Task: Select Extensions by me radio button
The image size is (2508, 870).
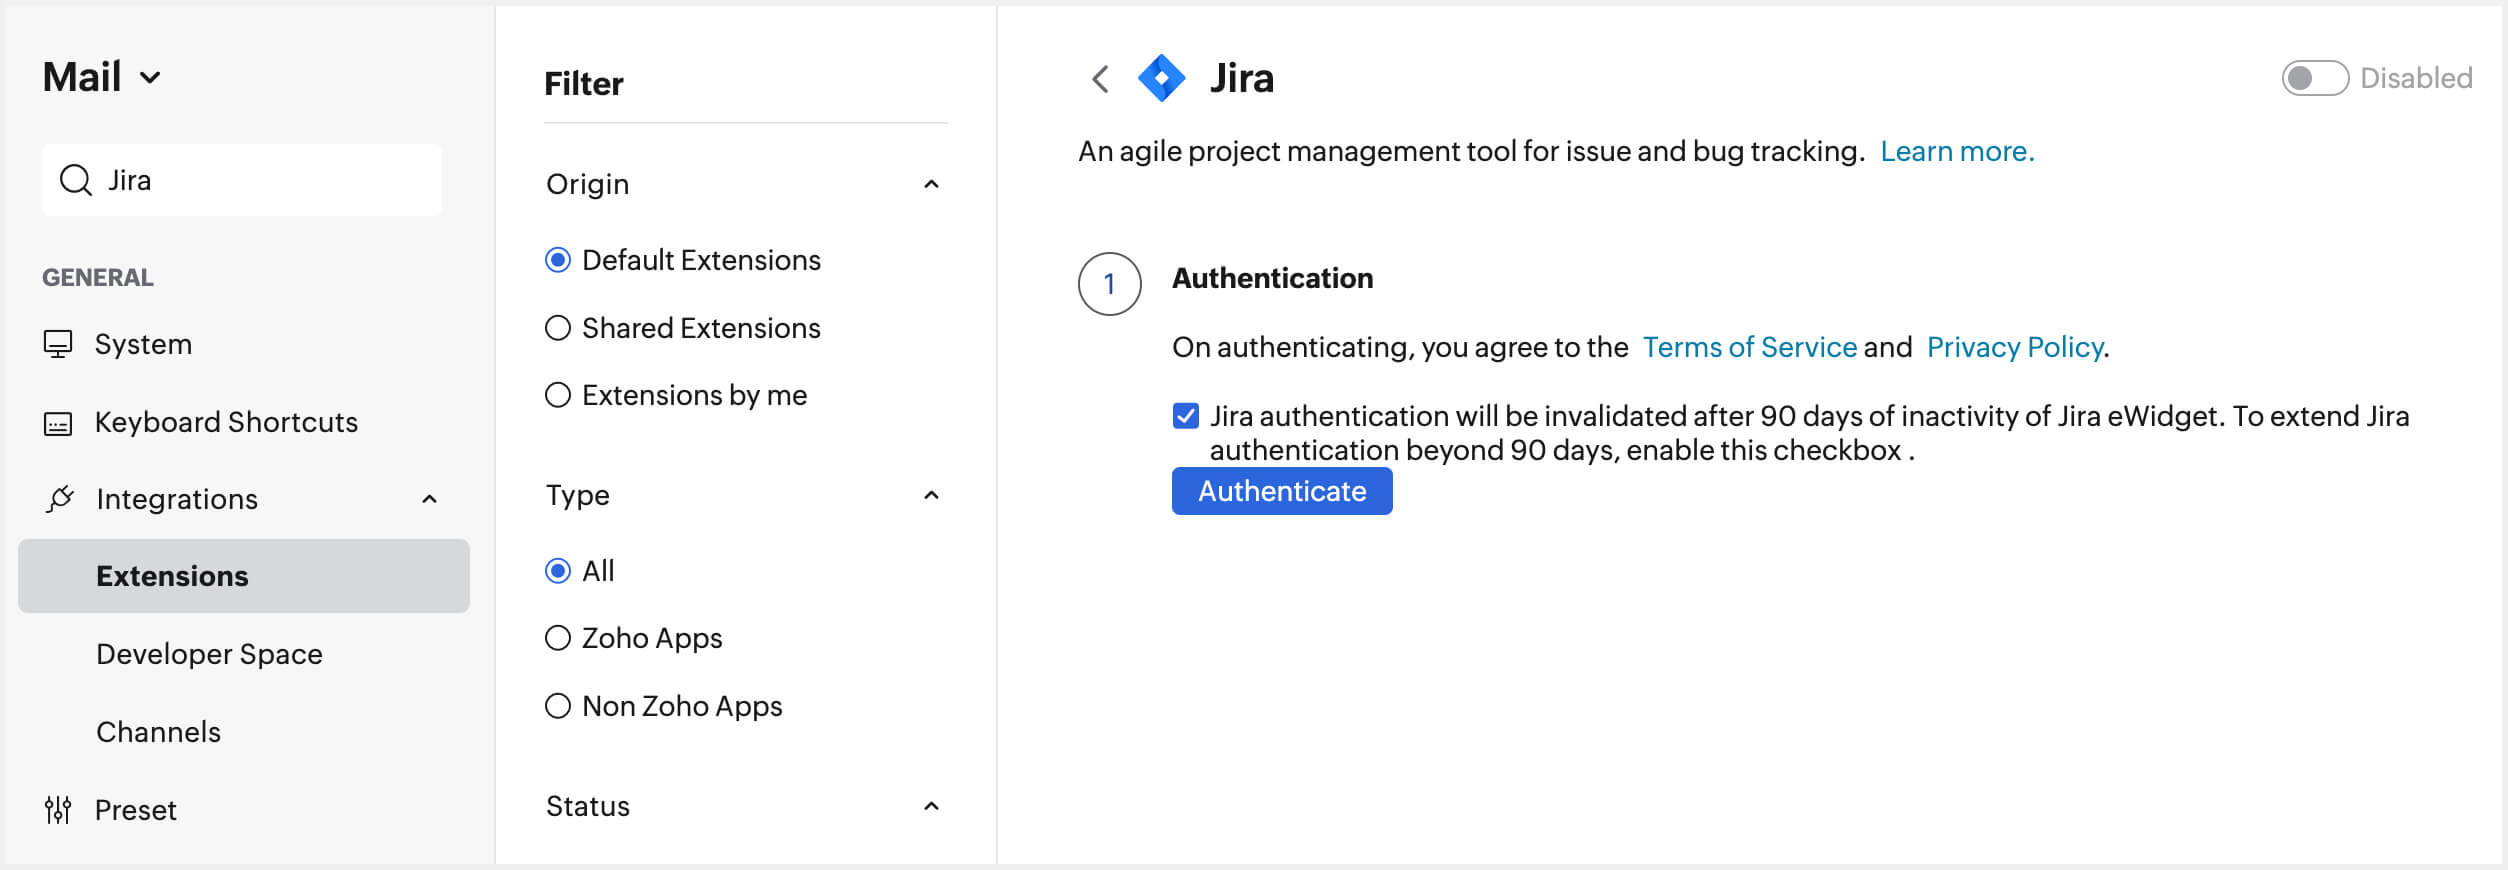Action: [x=558, y=395]
